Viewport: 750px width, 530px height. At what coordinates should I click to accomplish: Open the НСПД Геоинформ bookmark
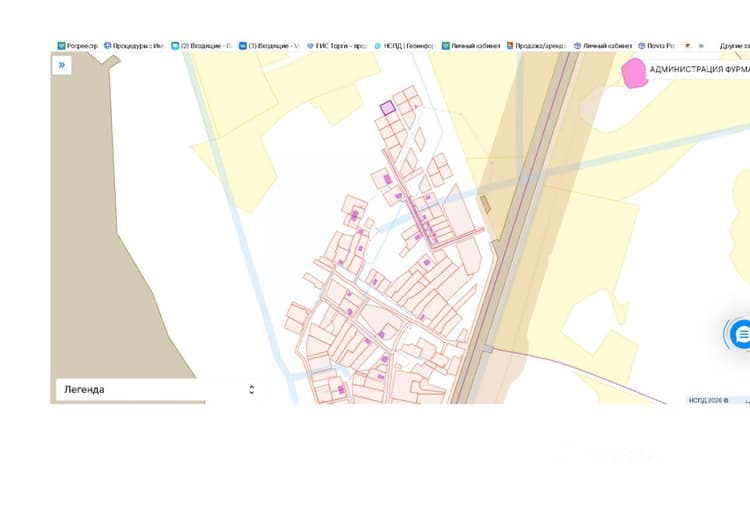(404, 46)
